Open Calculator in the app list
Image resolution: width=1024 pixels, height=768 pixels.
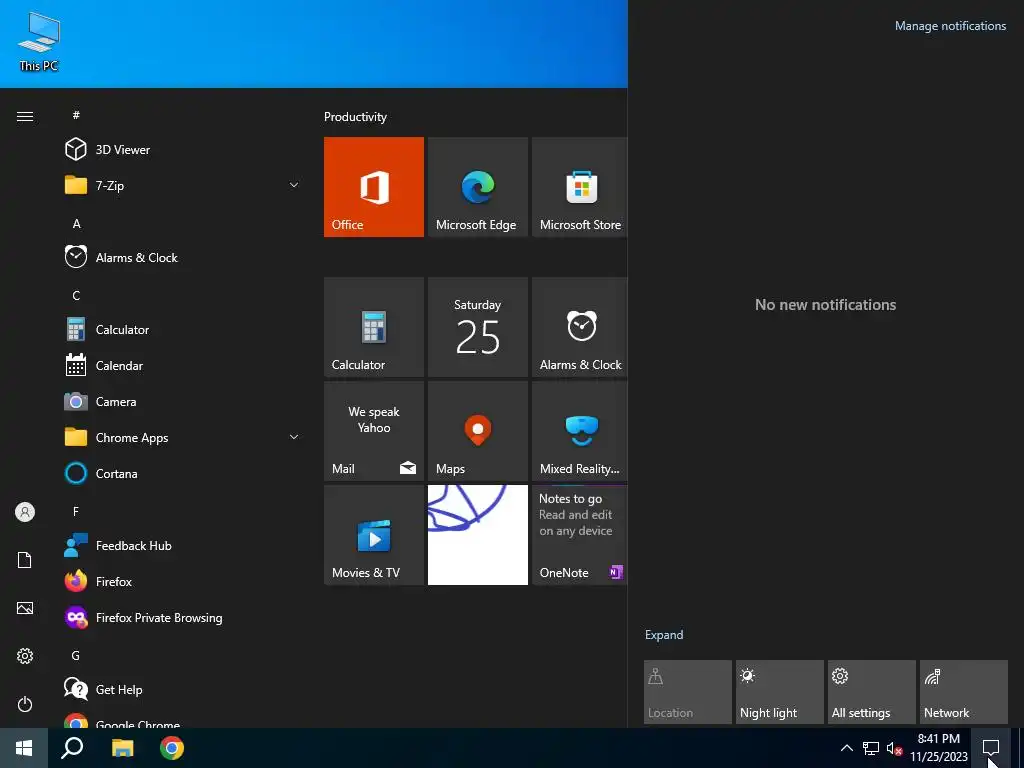click(183, 329)
